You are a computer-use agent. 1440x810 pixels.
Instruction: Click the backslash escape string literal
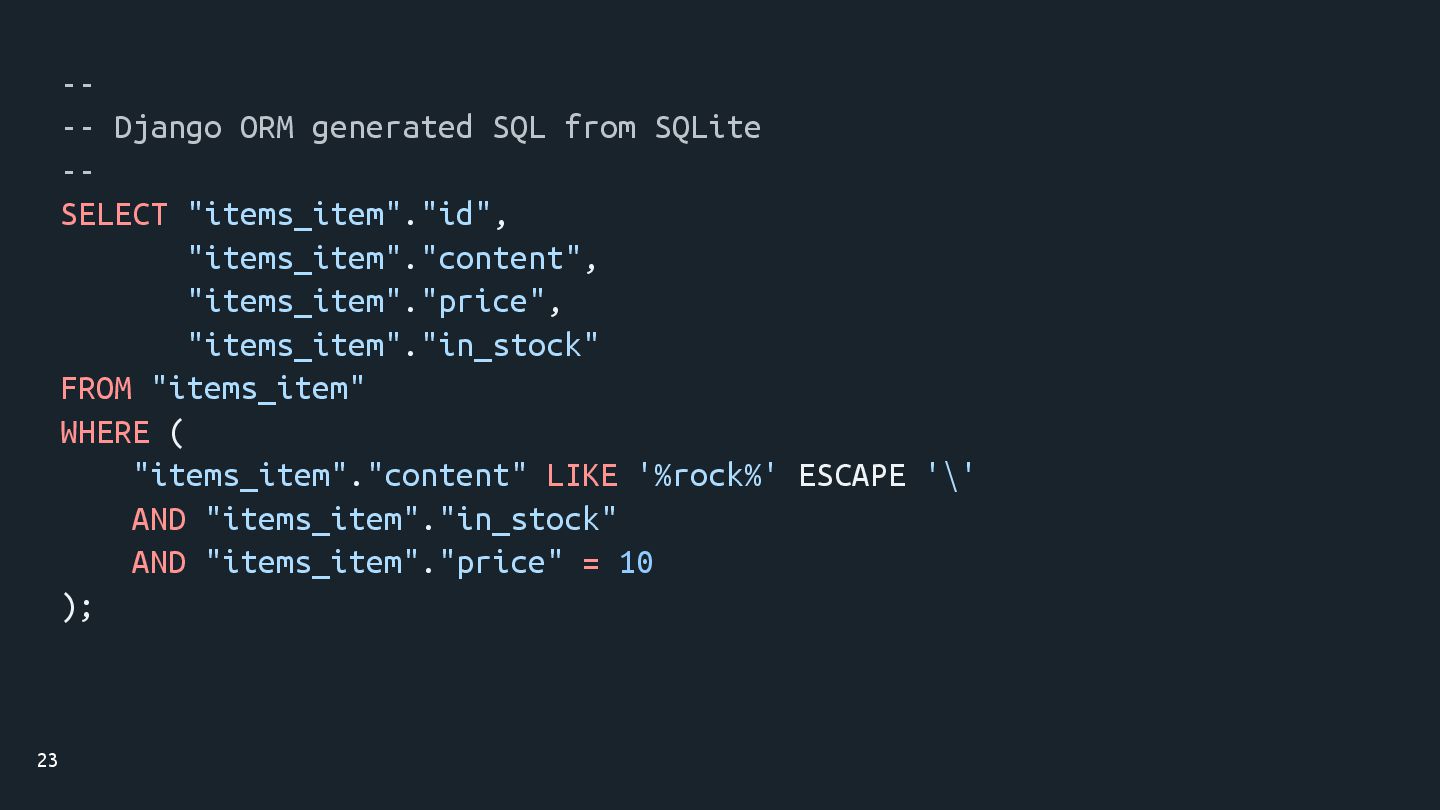tap(950, 475)
